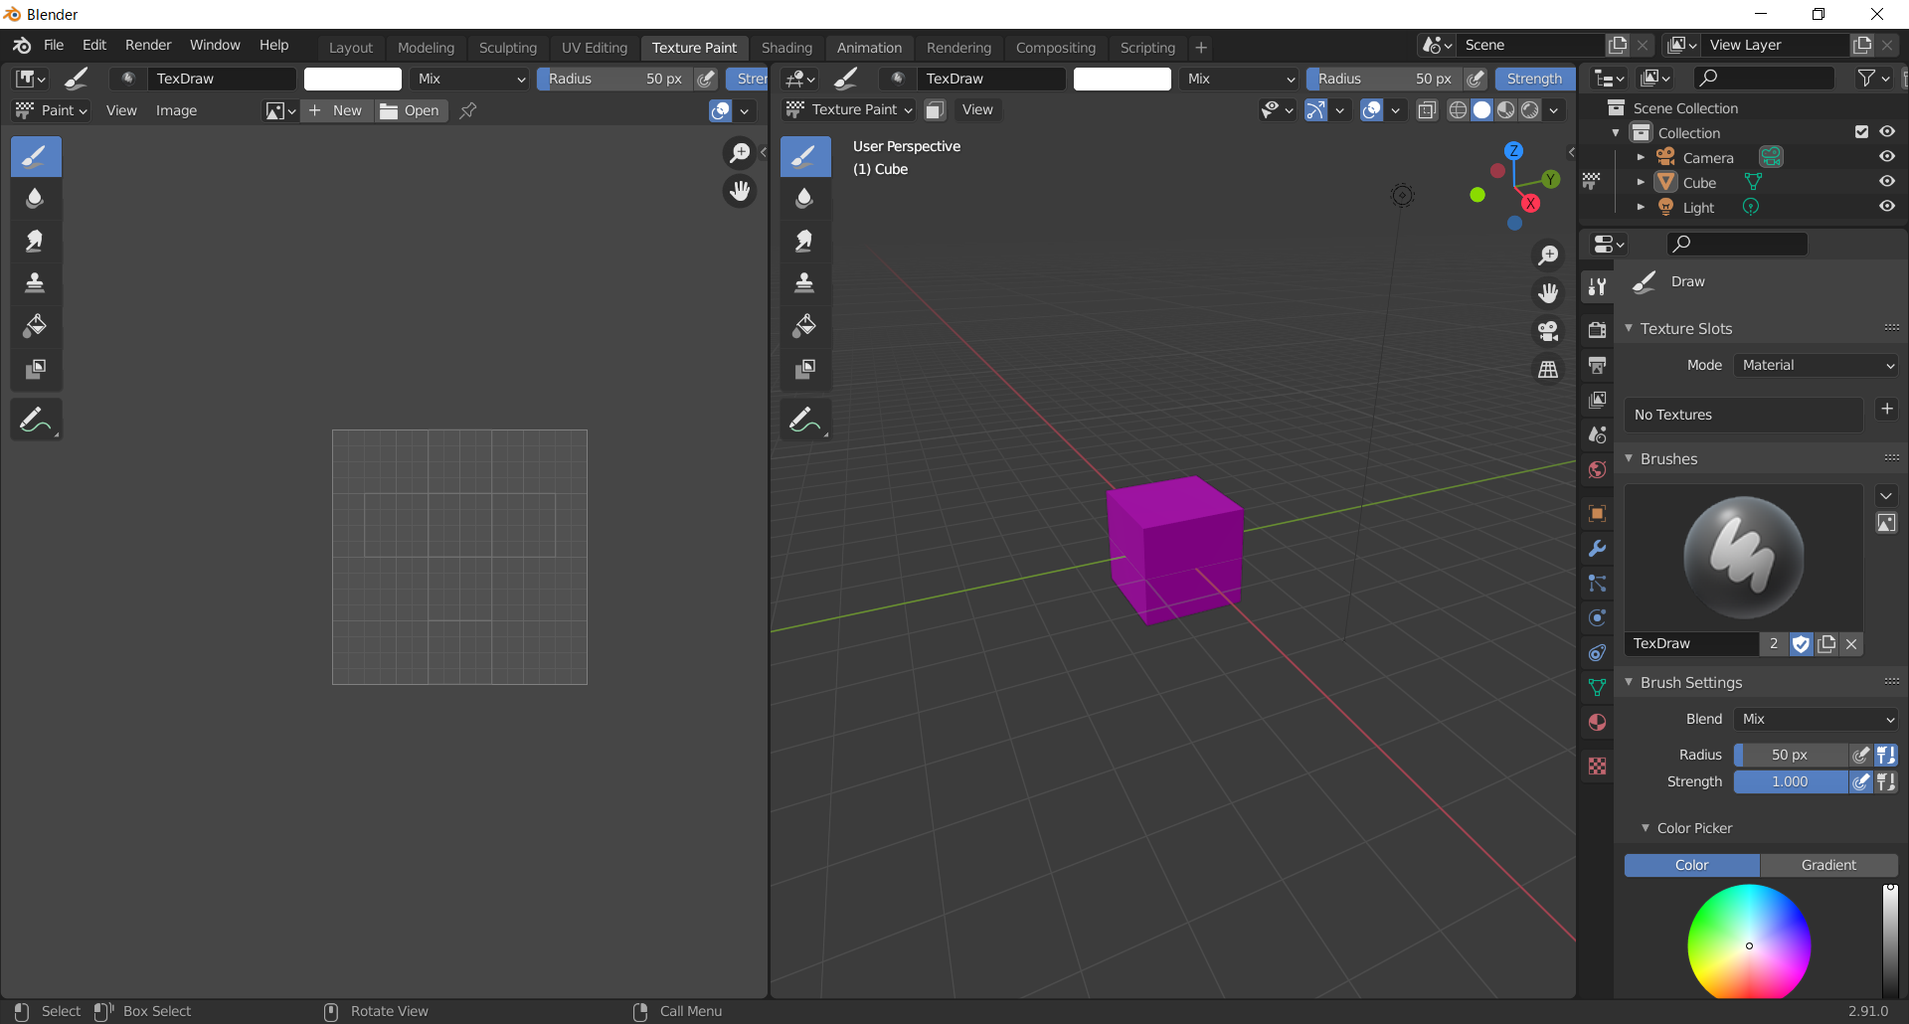The height and width of the screenshot is (1024, 1909).
Task: Select the Smear tool in image editor
Action: (x=35, y=241)
